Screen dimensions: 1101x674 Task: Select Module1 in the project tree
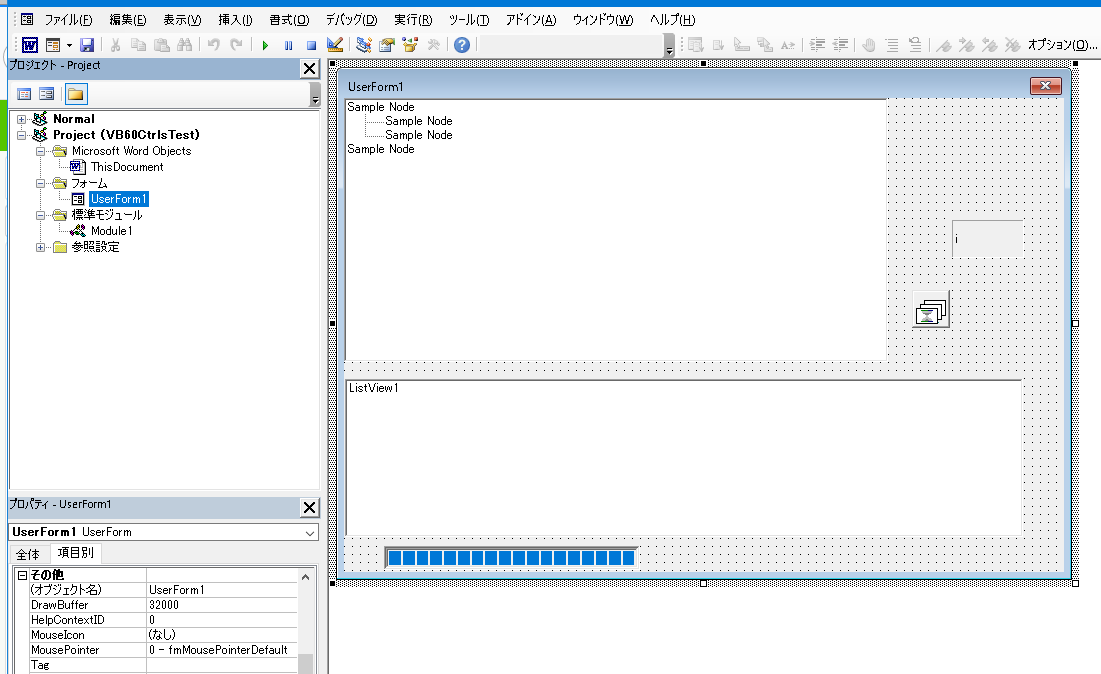(x=111, y=231)
